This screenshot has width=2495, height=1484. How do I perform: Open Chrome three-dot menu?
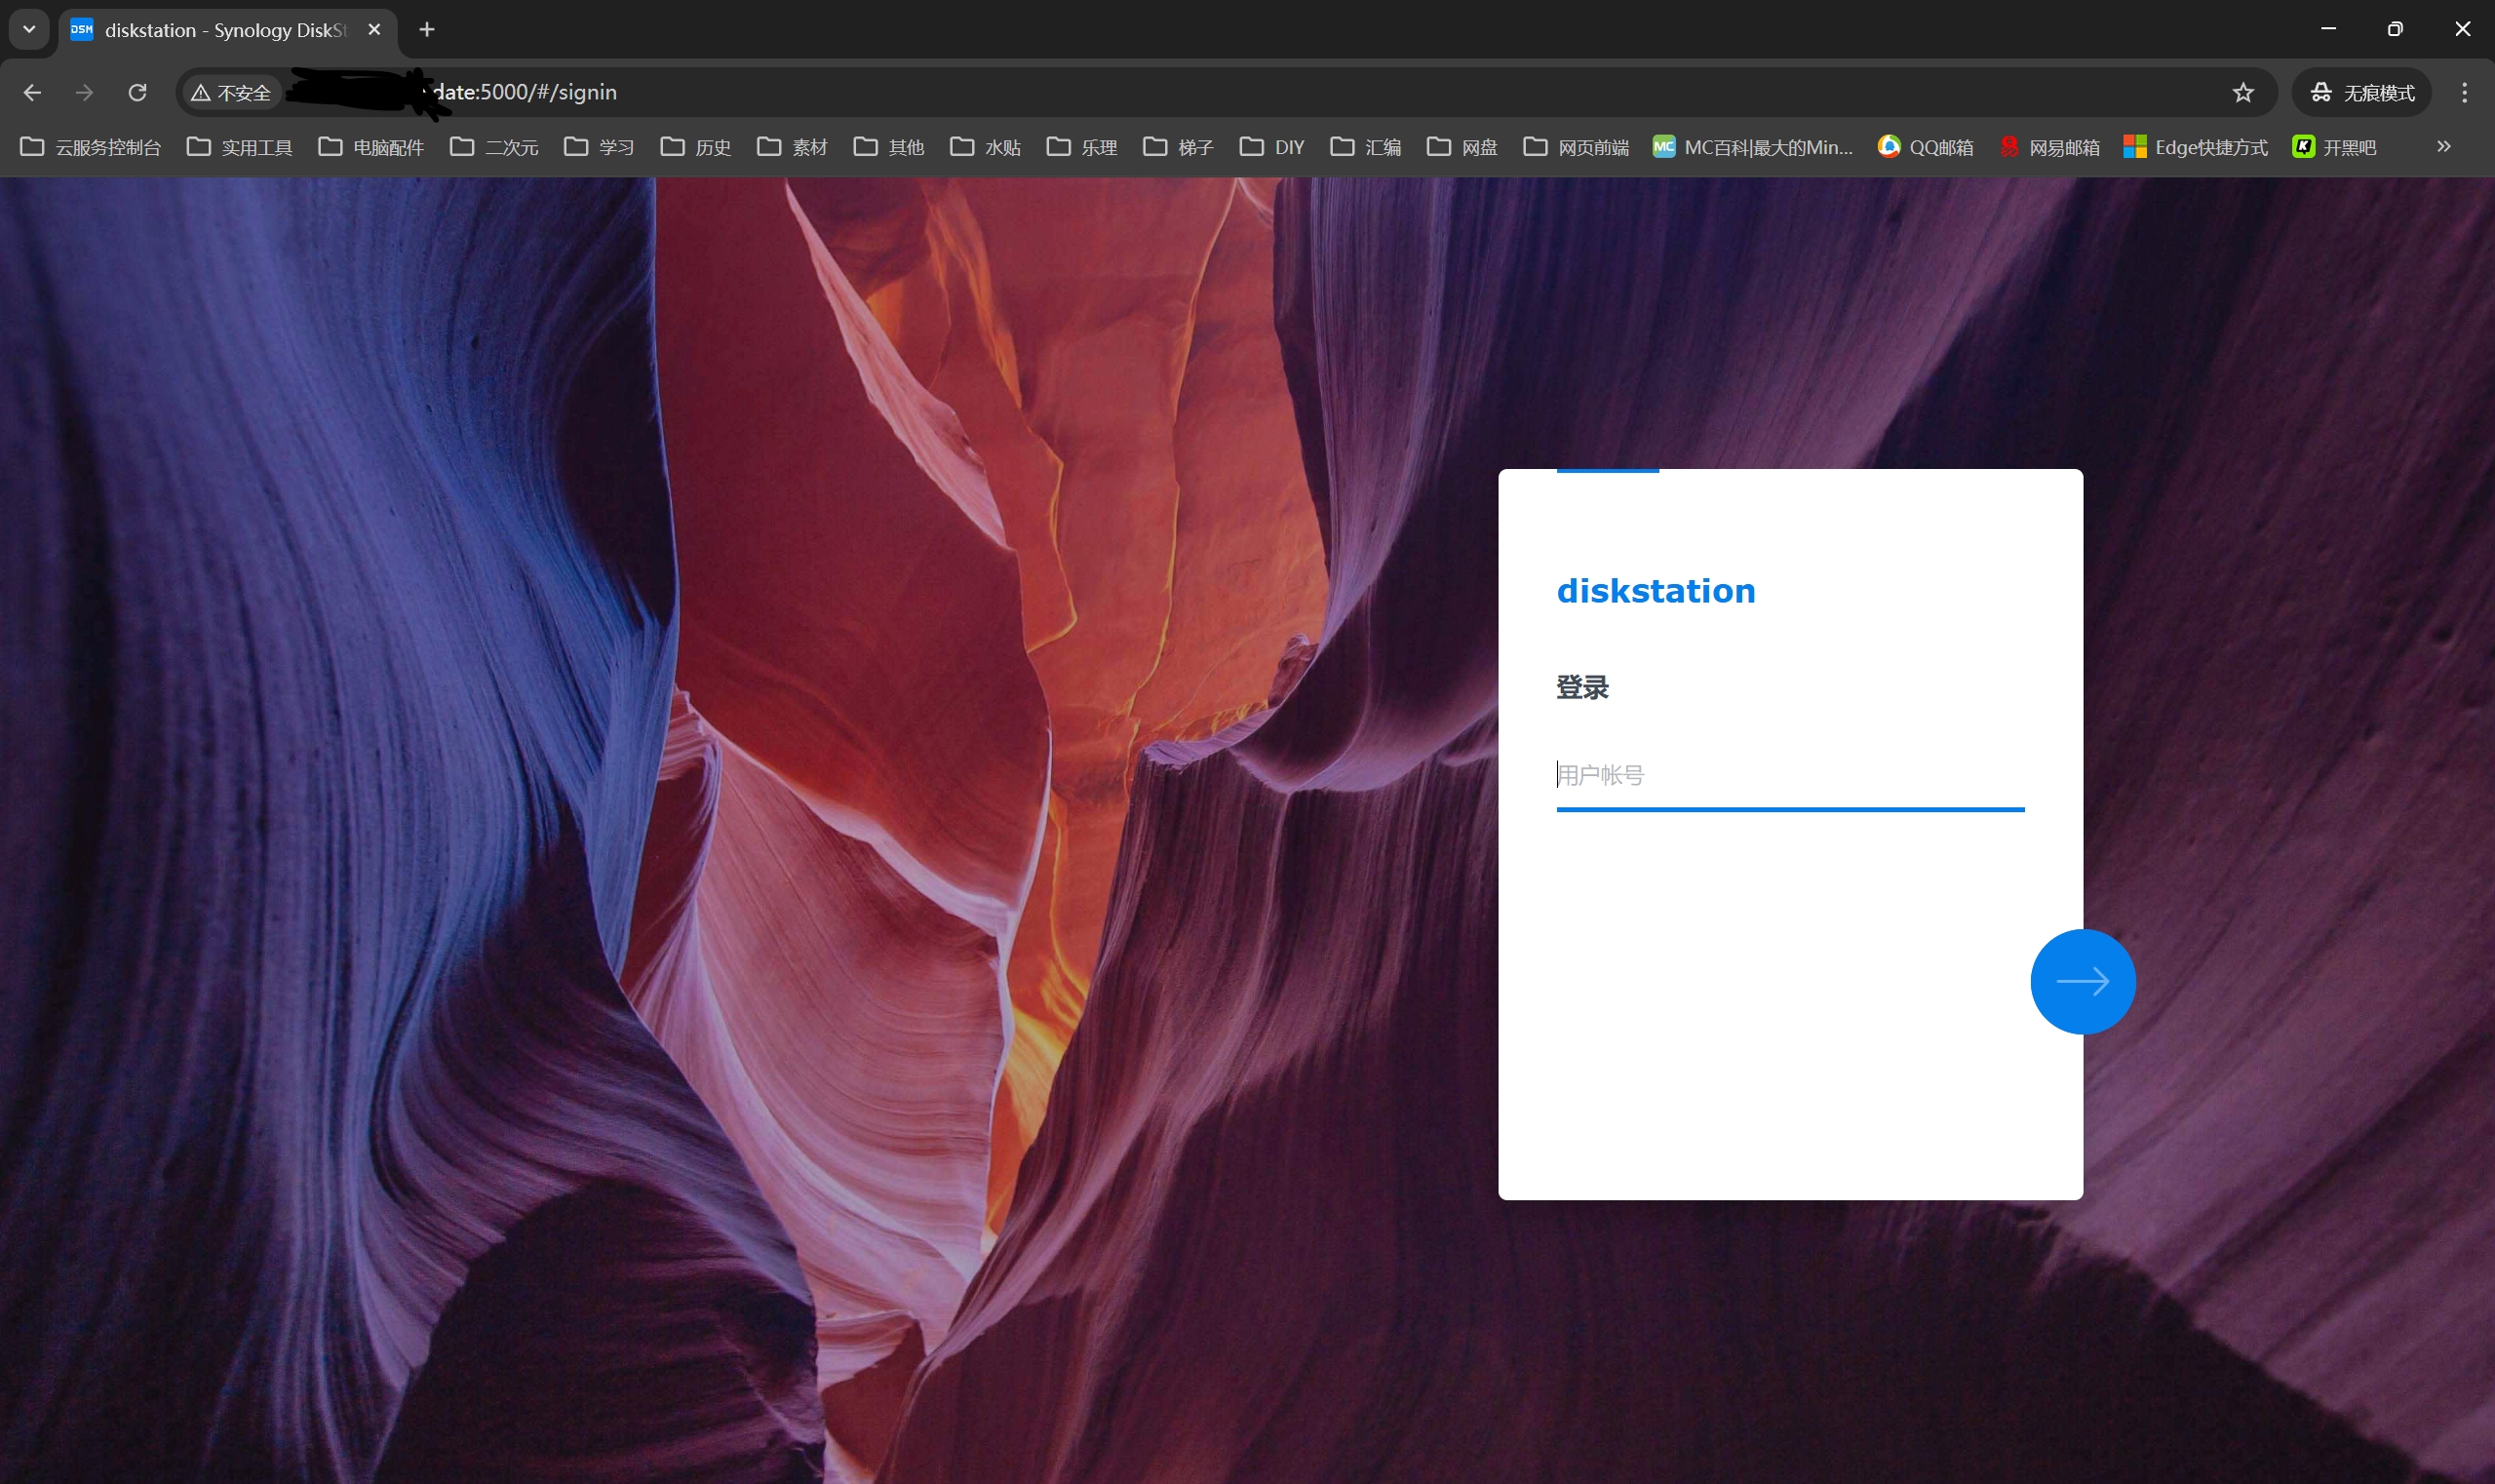click(2464, 92)
